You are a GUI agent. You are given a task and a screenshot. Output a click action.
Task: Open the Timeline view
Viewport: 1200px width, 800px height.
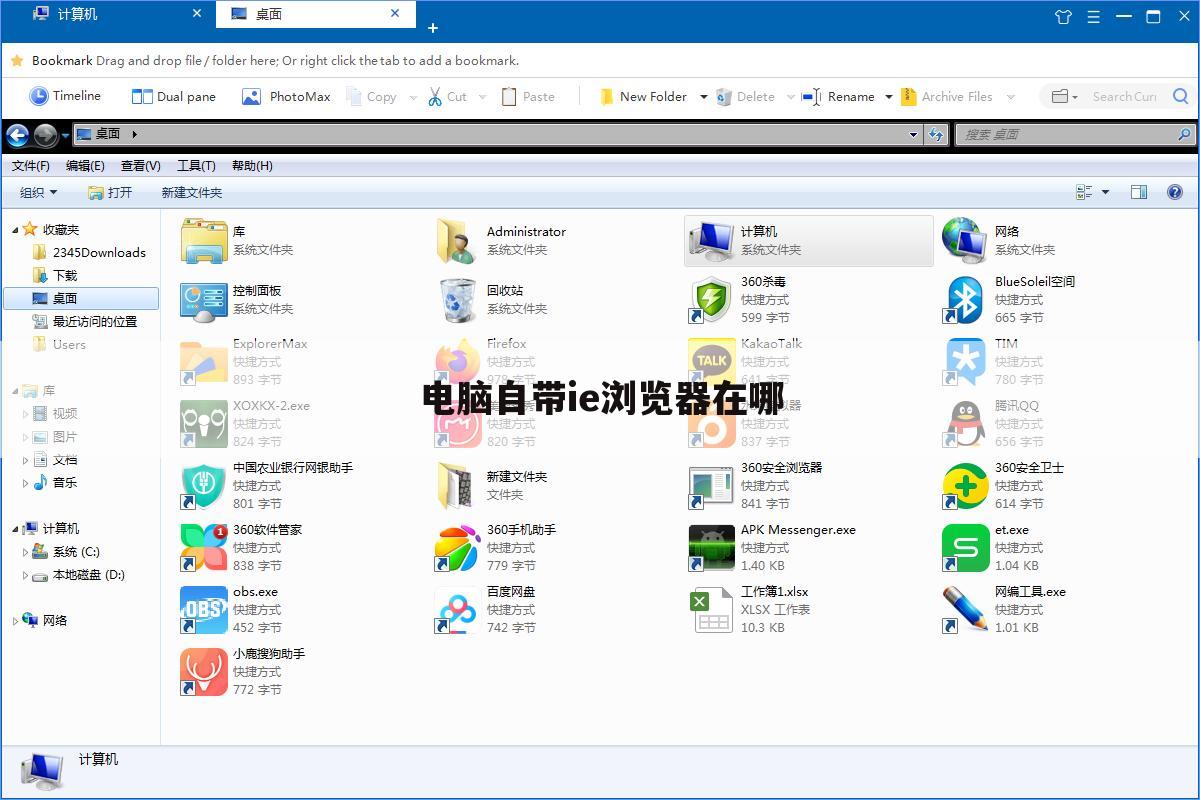click(x=65, y=96)
